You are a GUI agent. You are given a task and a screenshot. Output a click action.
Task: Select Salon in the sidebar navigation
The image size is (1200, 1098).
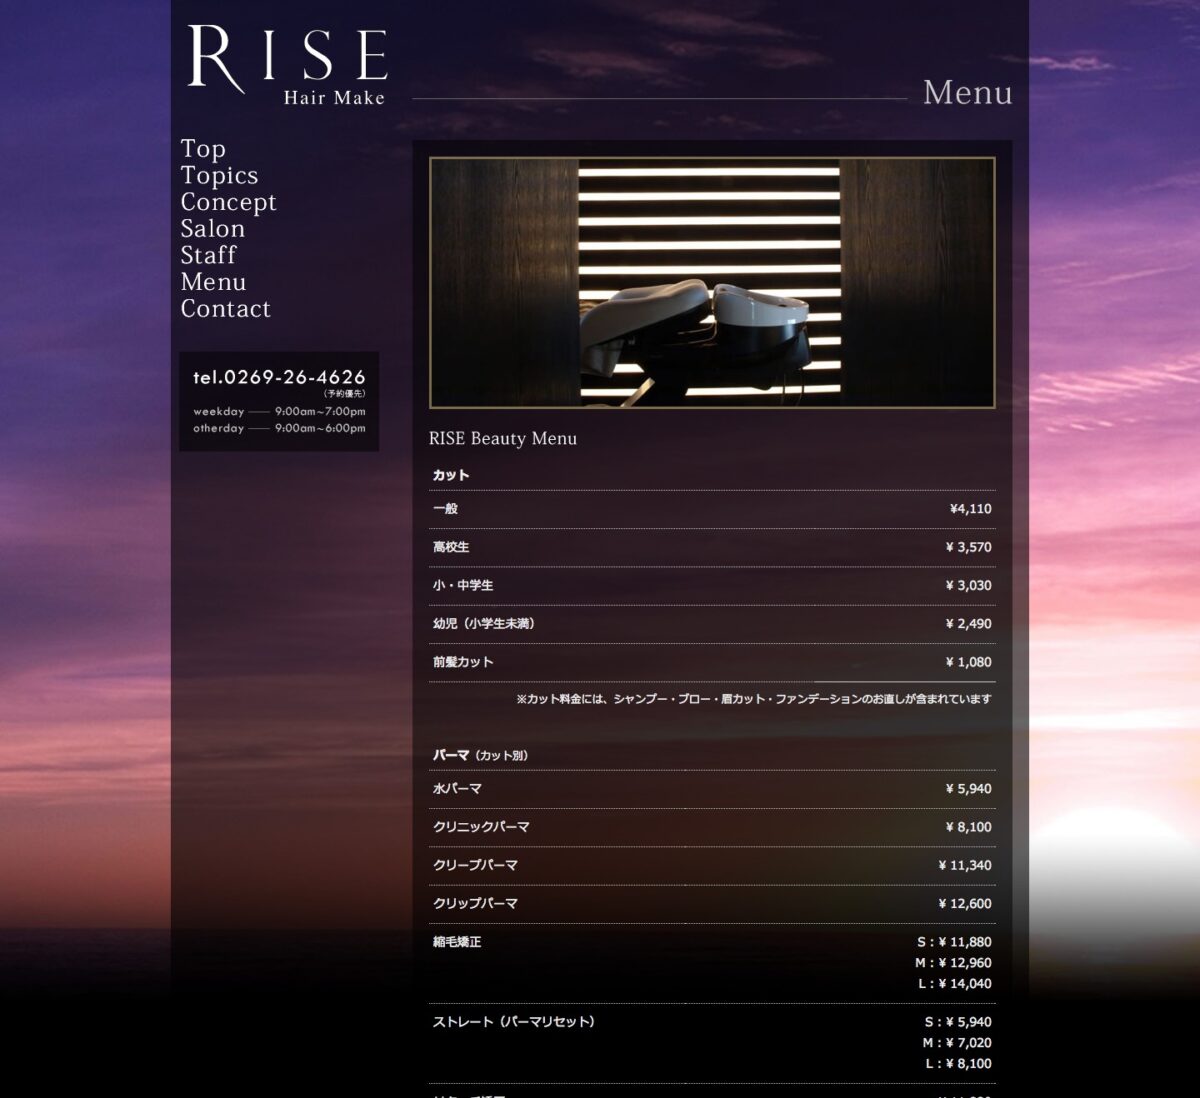[212, 229]
